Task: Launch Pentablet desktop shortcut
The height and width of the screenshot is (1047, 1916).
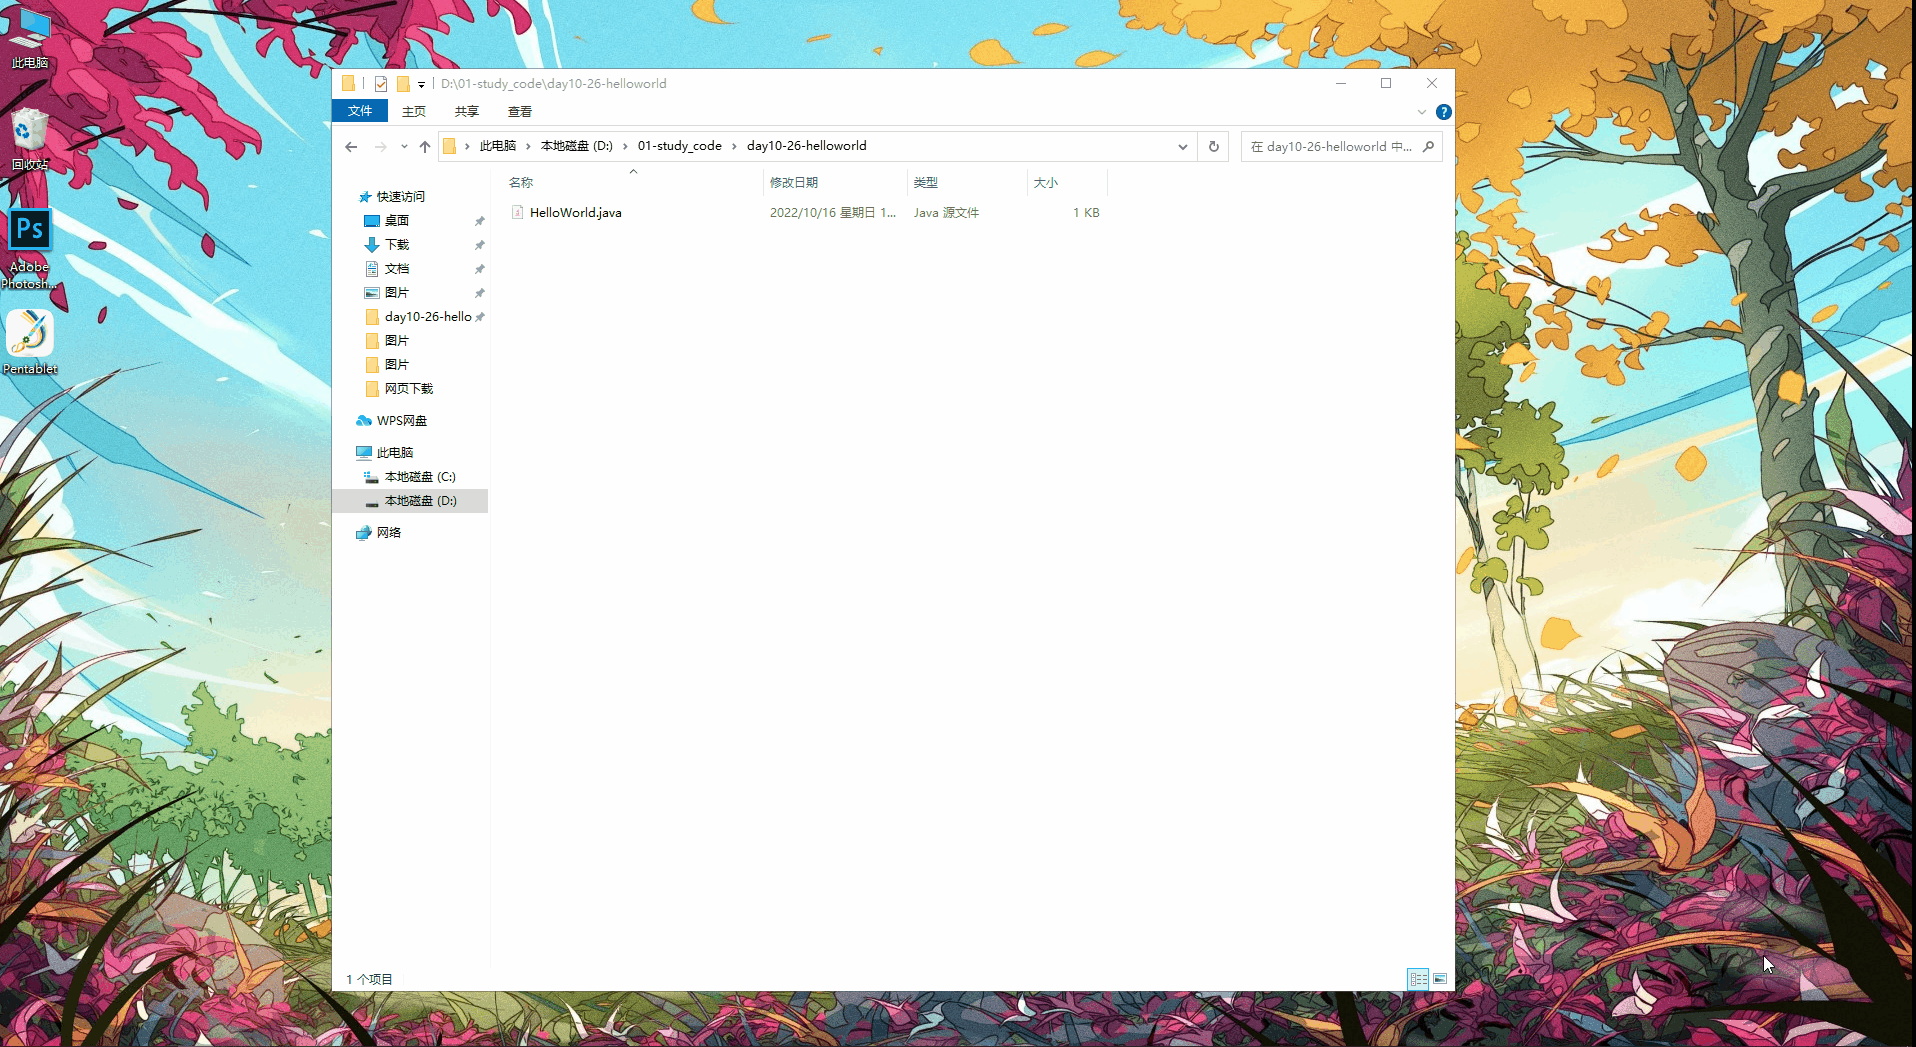Action: (29, 341)
